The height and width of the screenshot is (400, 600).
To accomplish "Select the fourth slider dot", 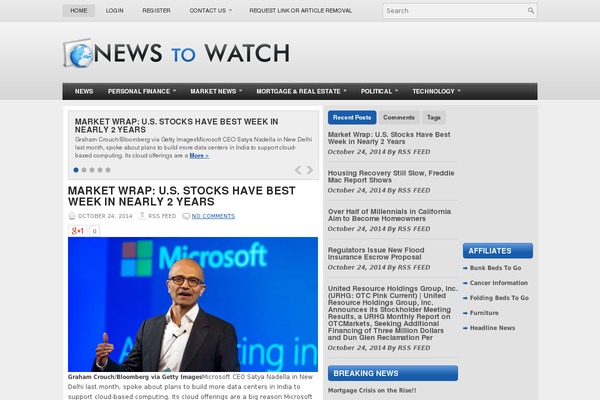I will coord(100,170).
